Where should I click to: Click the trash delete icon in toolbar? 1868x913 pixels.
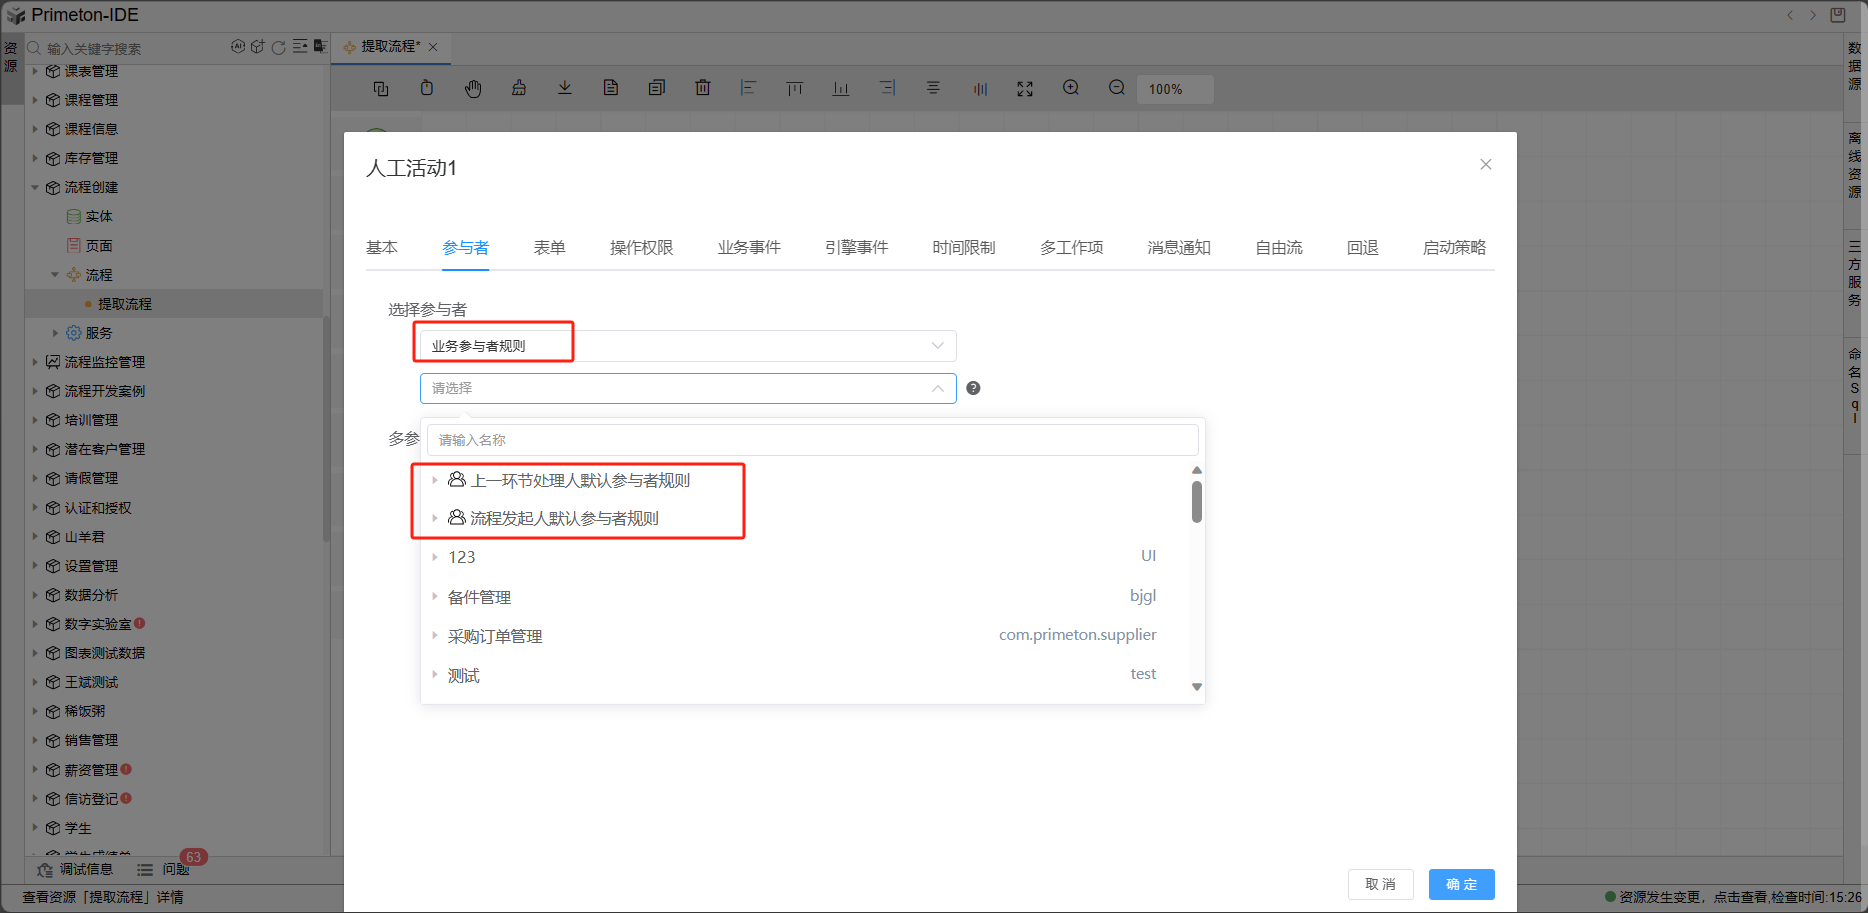(703, 88)
